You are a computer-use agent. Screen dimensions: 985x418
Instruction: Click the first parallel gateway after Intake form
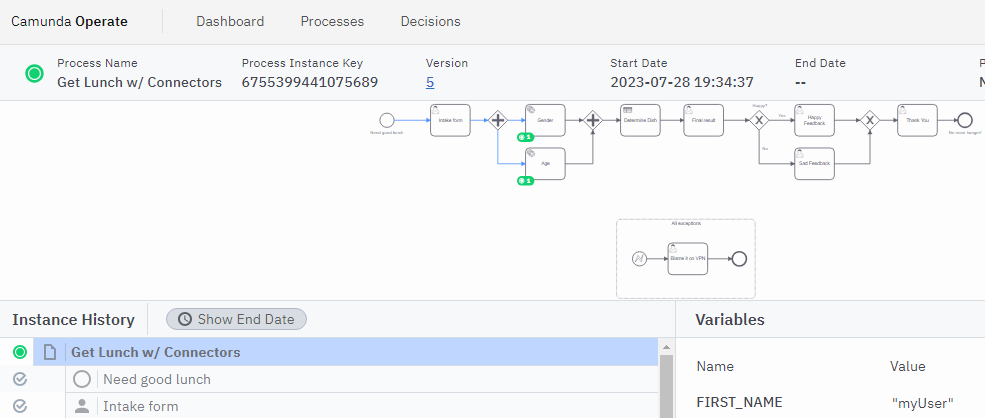pos(498,120)
